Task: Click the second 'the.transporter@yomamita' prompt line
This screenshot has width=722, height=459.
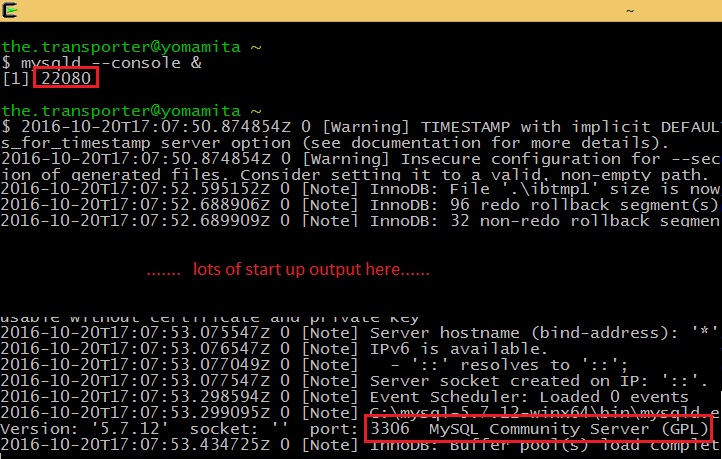Action: click(x=132, y=110)
